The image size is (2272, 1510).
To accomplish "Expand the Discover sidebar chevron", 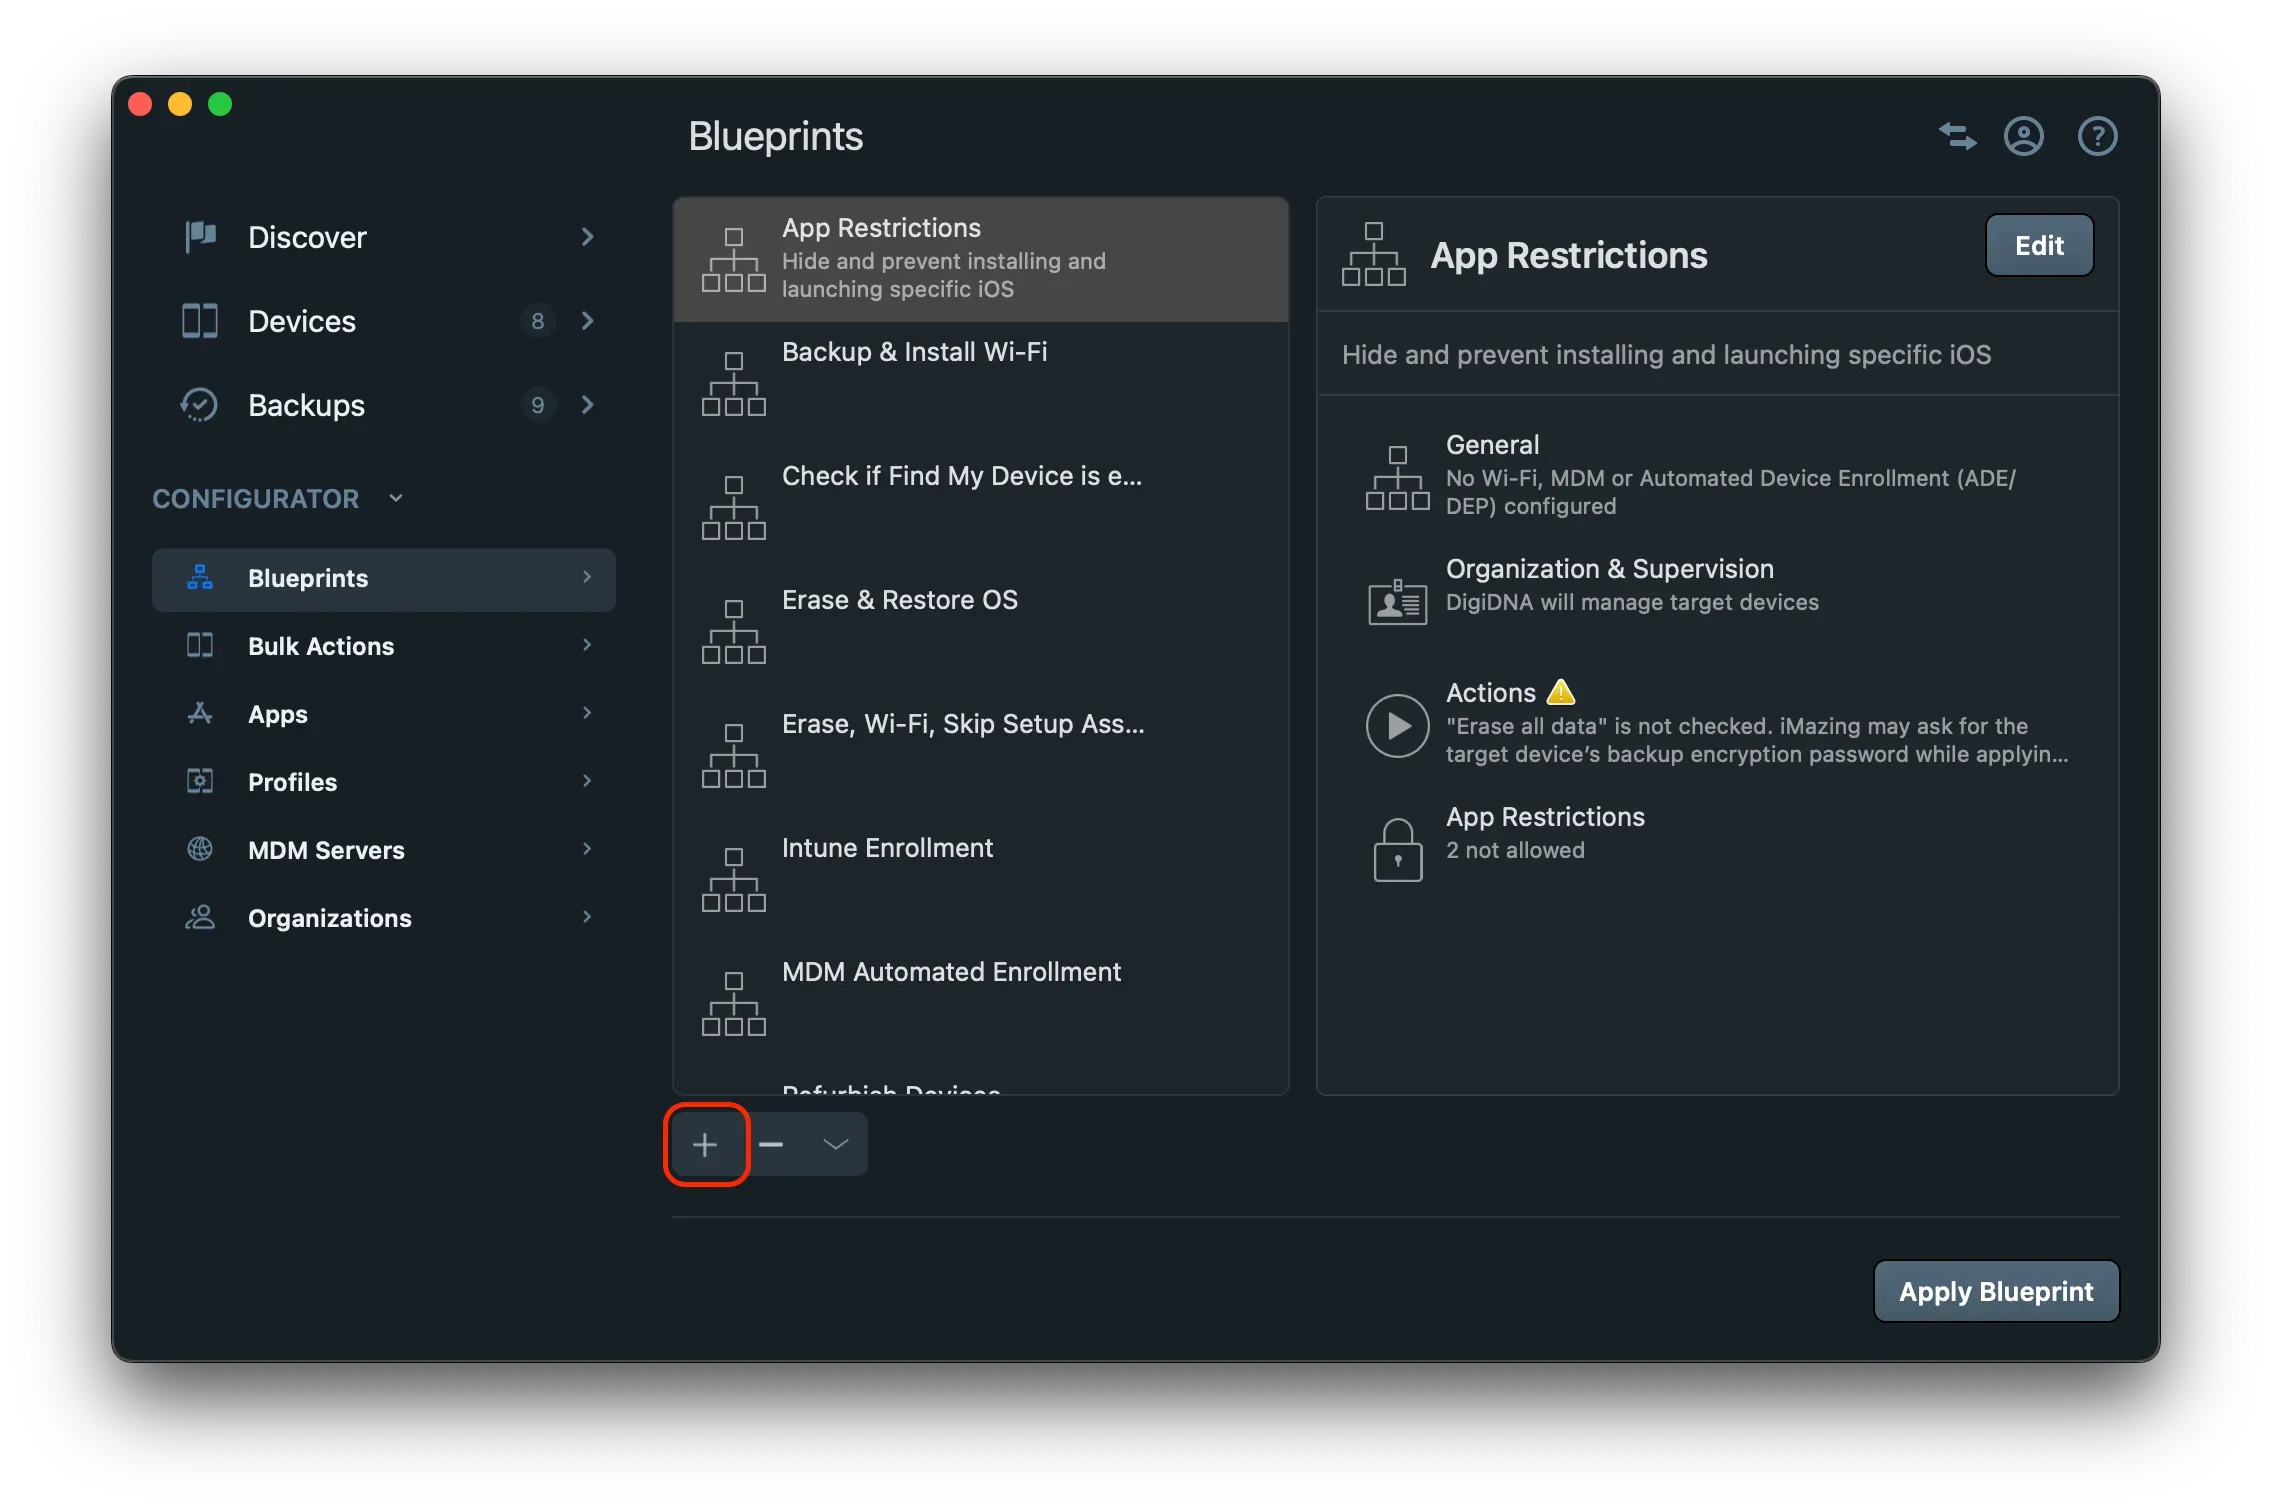I will (x=587, y=237).
